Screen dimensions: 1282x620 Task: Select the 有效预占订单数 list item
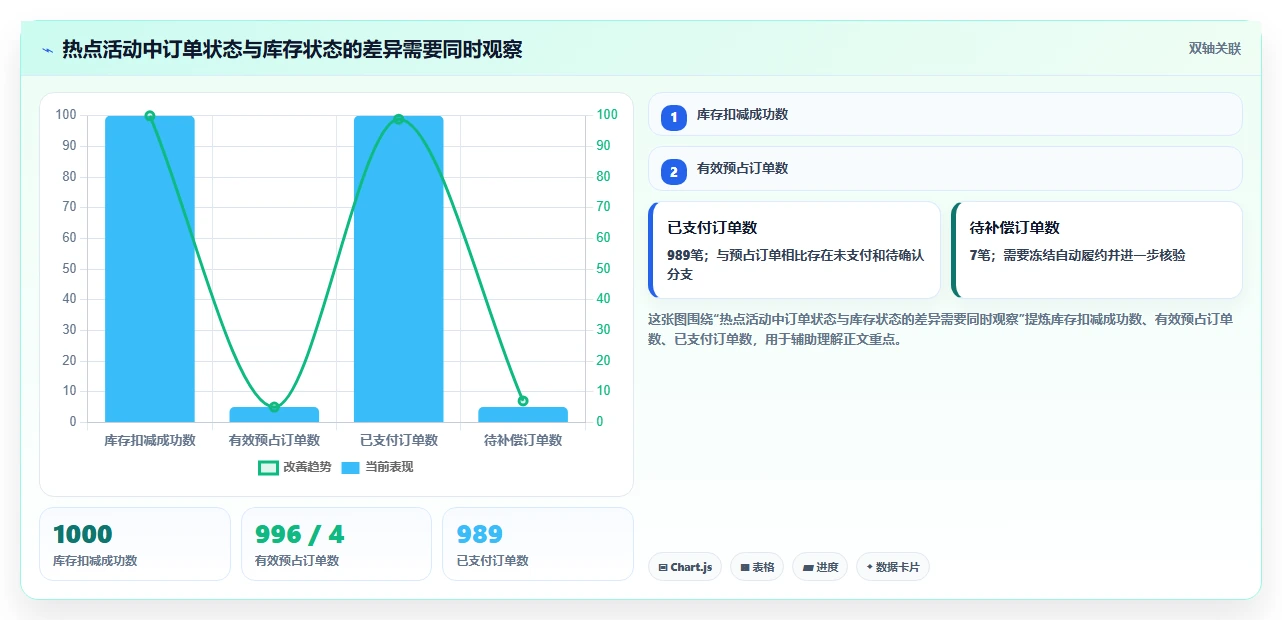945,168
